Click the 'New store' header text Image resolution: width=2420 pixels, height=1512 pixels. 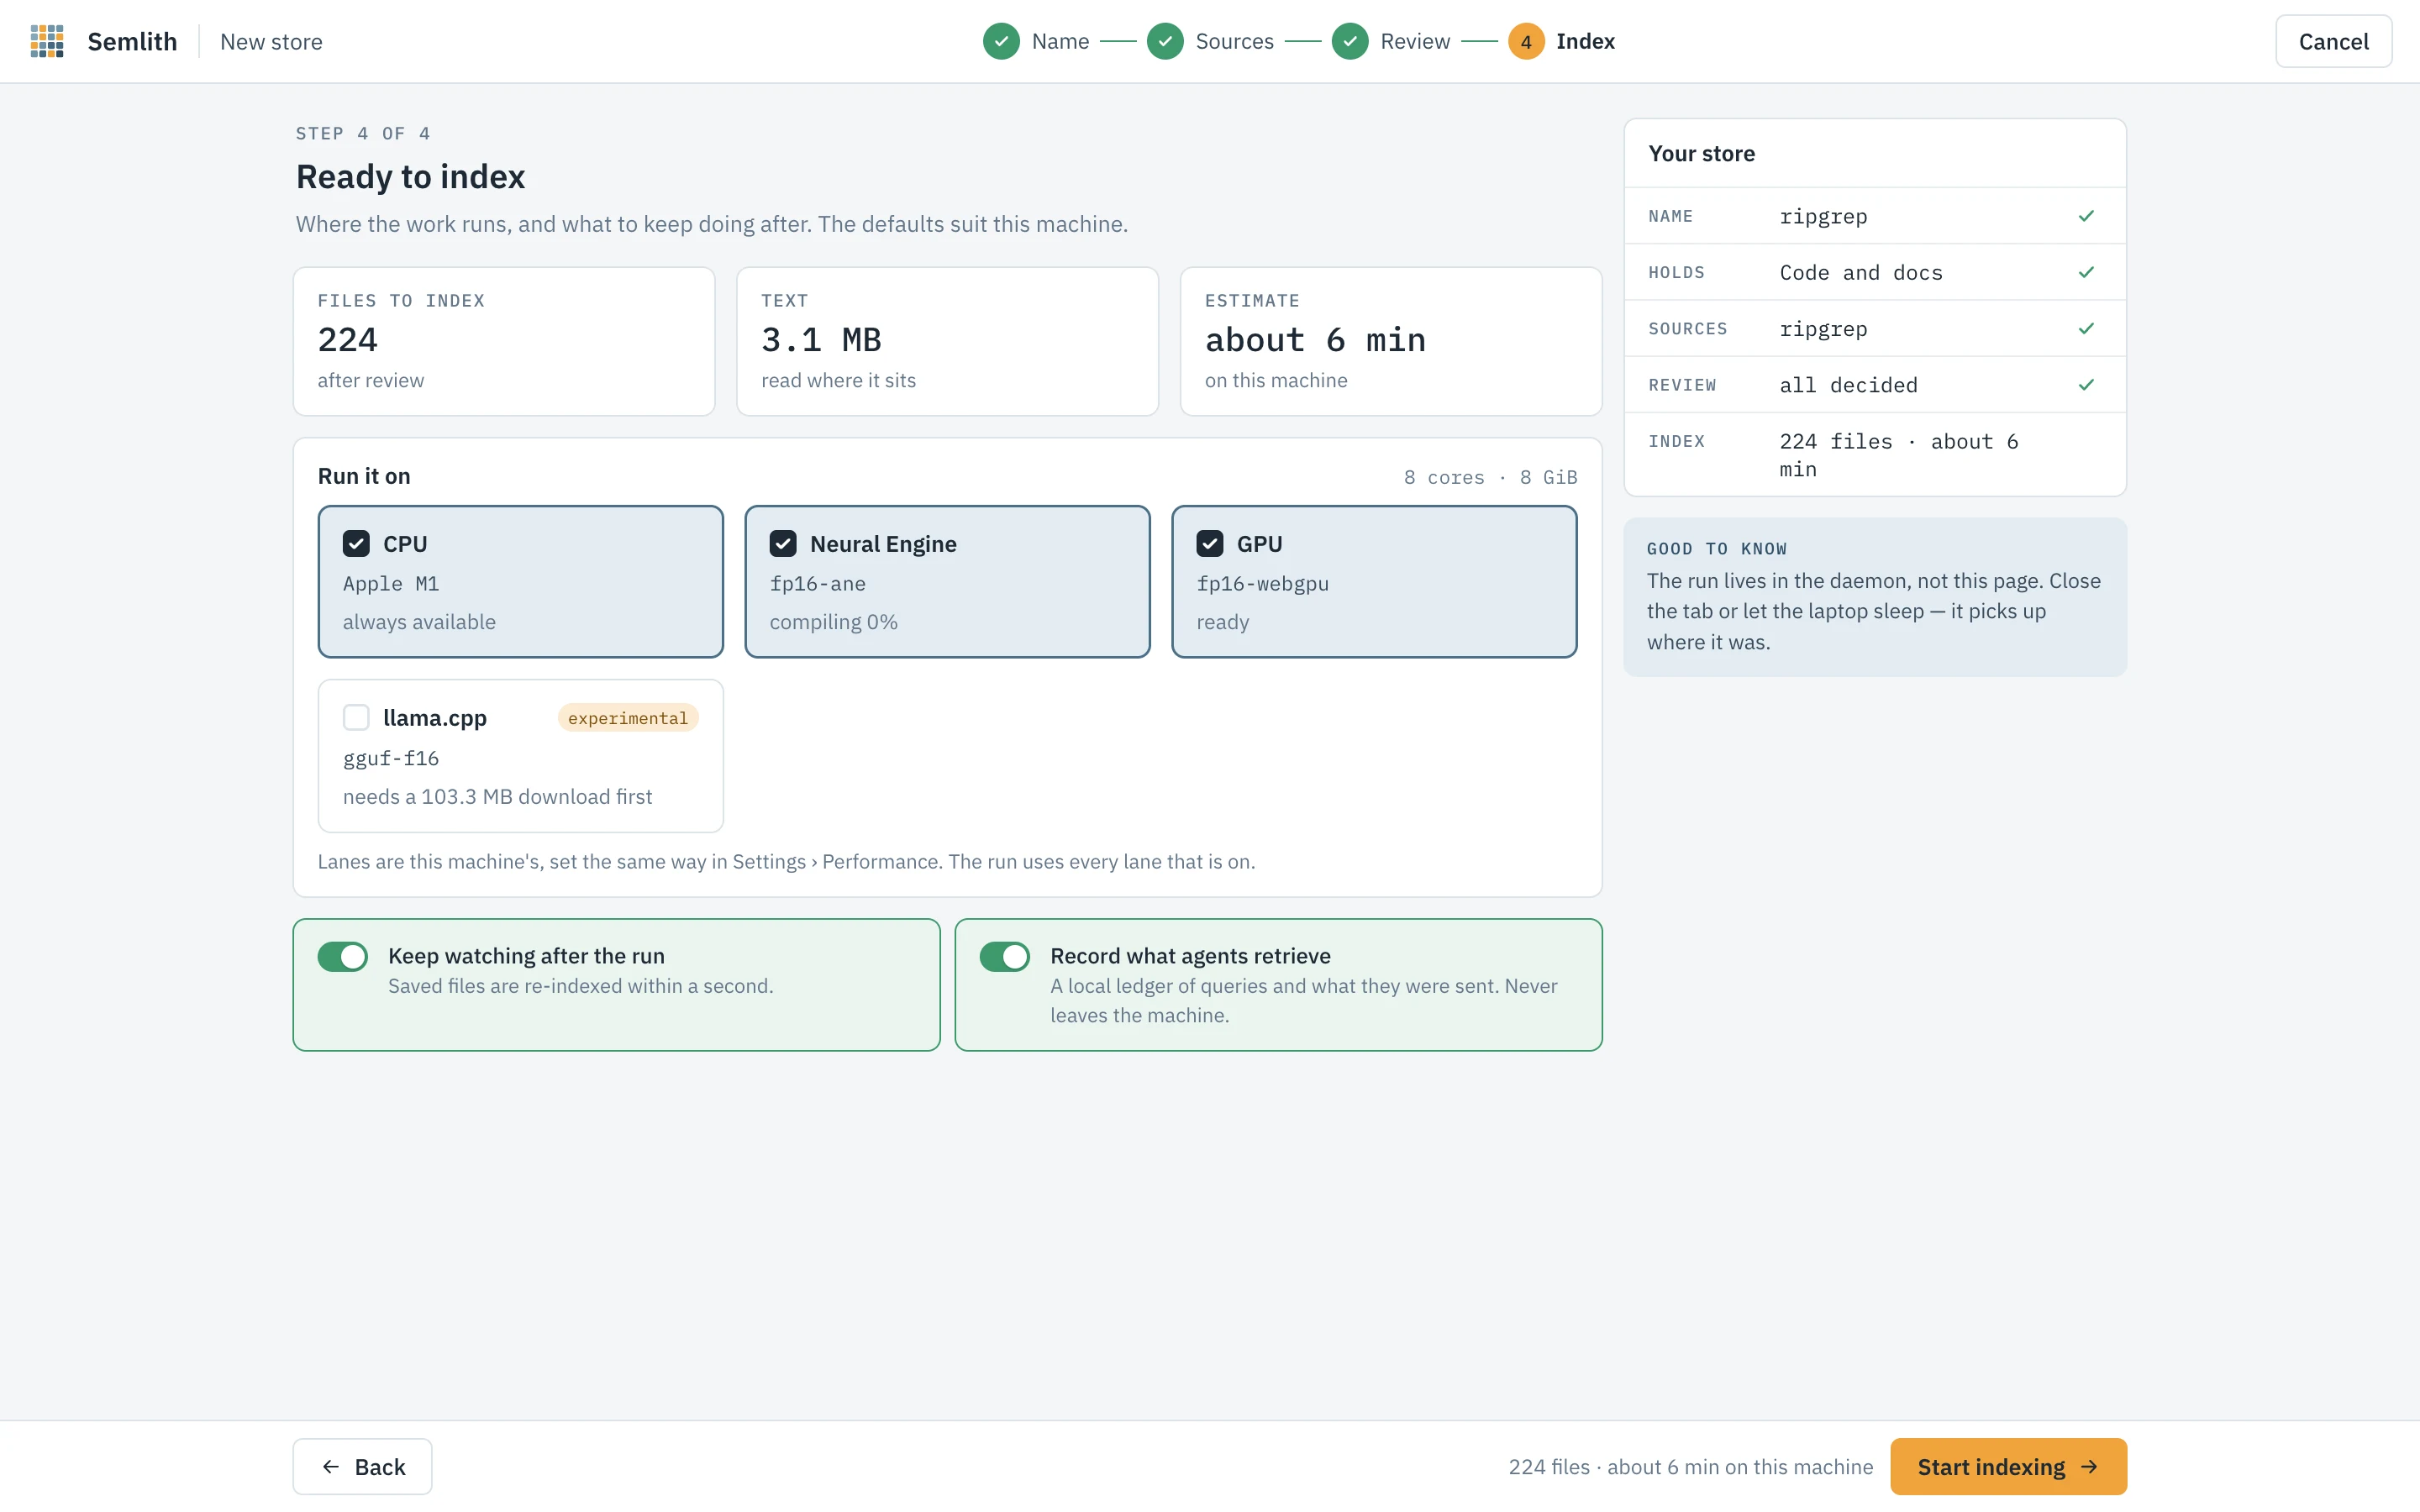[271, 41]
